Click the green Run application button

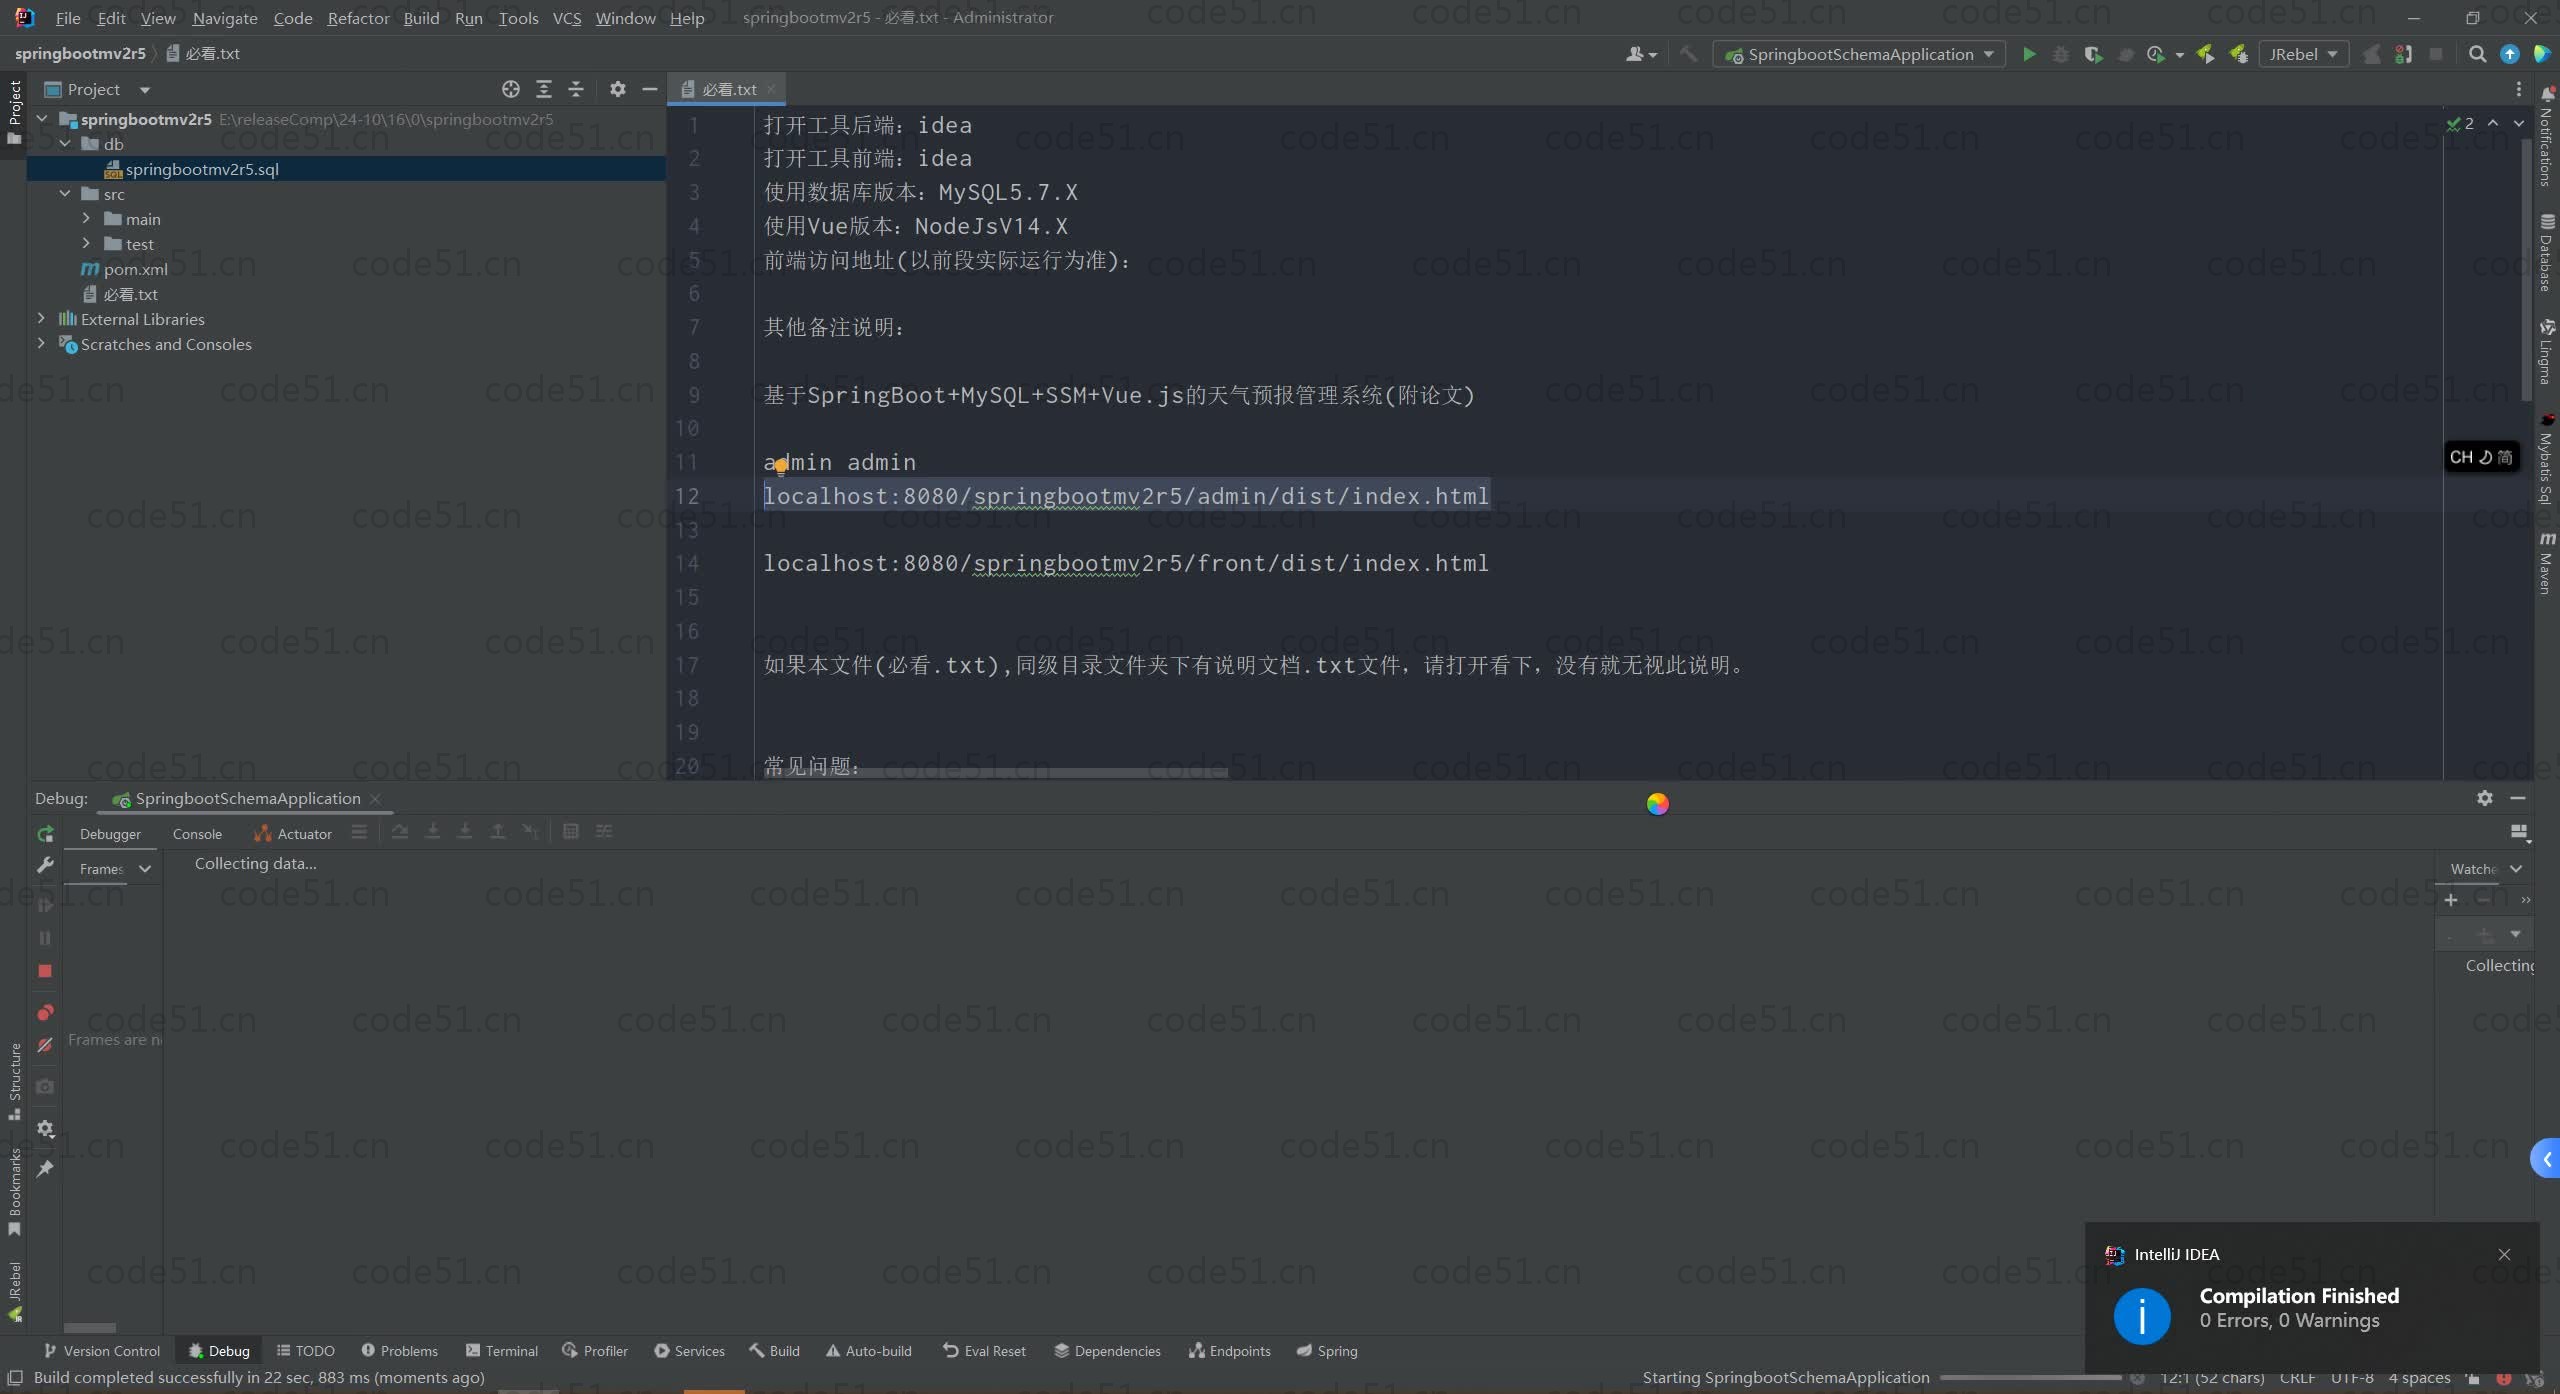(x=2029, y=54)
